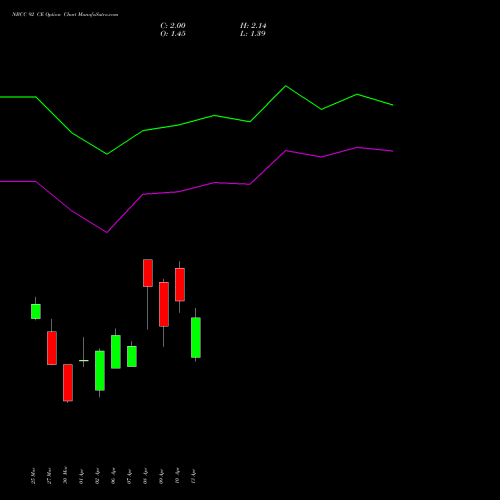Click the 30 Mar date label
Screen dimensions: 500x500
click(65, 475)
